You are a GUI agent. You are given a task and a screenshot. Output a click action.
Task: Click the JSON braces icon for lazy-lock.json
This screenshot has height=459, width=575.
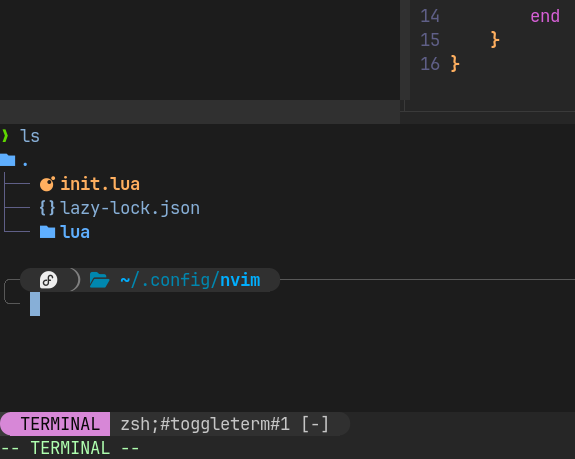pos(47,208)
